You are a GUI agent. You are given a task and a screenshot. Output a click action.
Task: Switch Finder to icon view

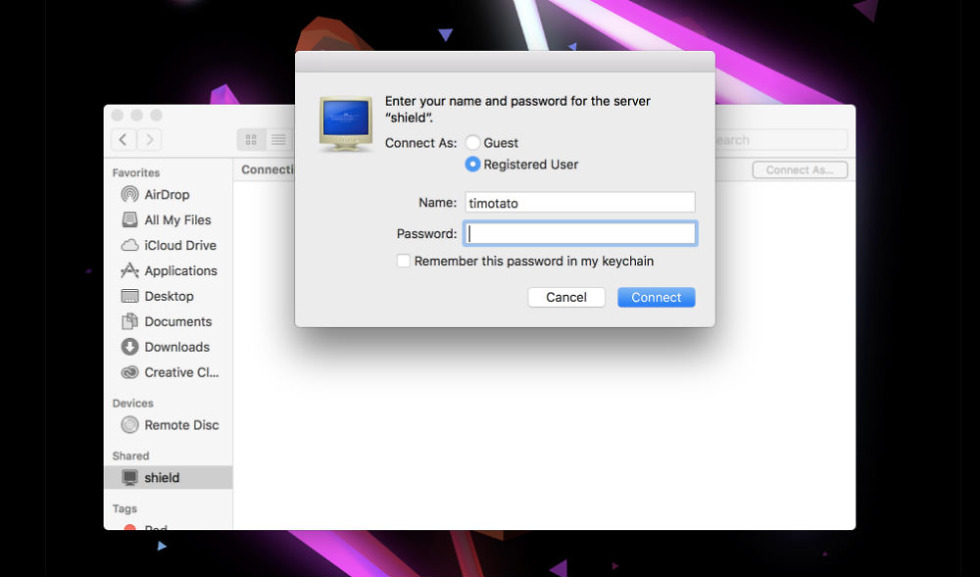[x=251, y=139]
